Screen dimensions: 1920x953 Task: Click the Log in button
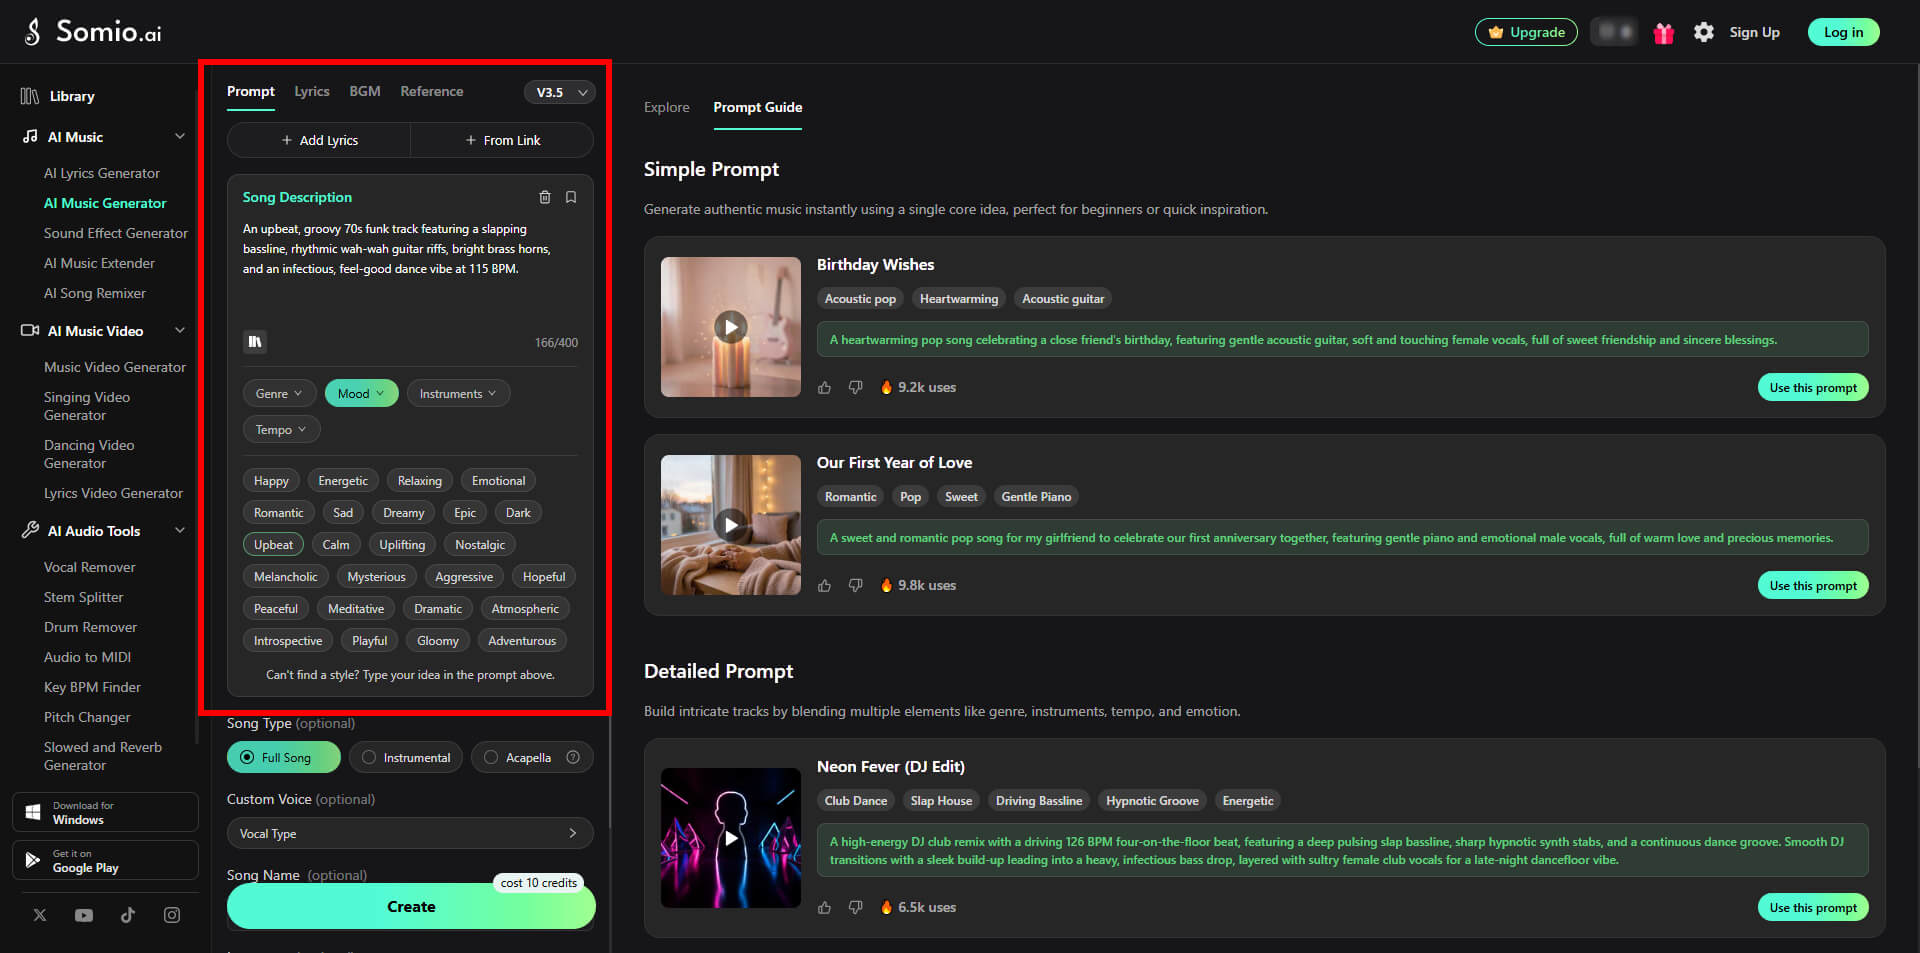point(1844,32)
